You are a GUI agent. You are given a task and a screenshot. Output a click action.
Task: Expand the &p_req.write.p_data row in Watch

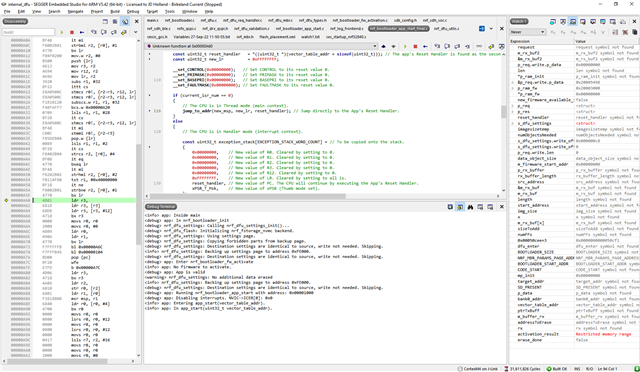(x=513, y=82)
